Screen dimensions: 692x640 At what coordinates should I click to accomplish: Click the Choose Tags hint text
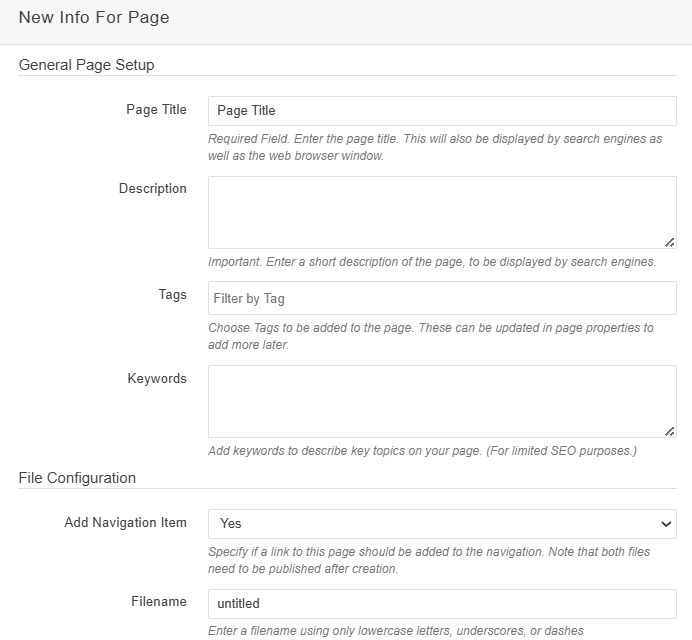[430, 336]
